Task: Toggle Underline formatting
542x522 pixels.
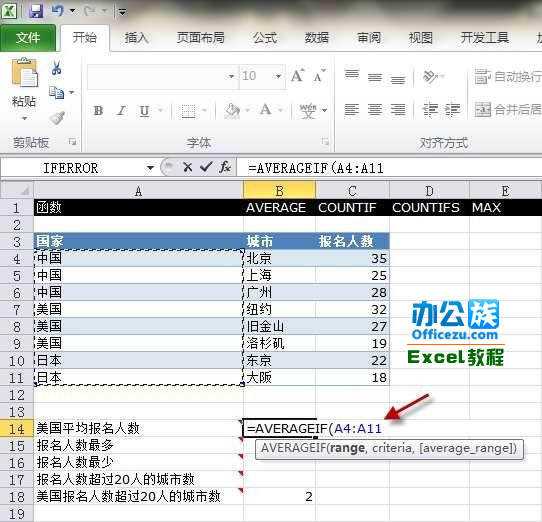Action: pyautogui.click(x=144, y=111)
